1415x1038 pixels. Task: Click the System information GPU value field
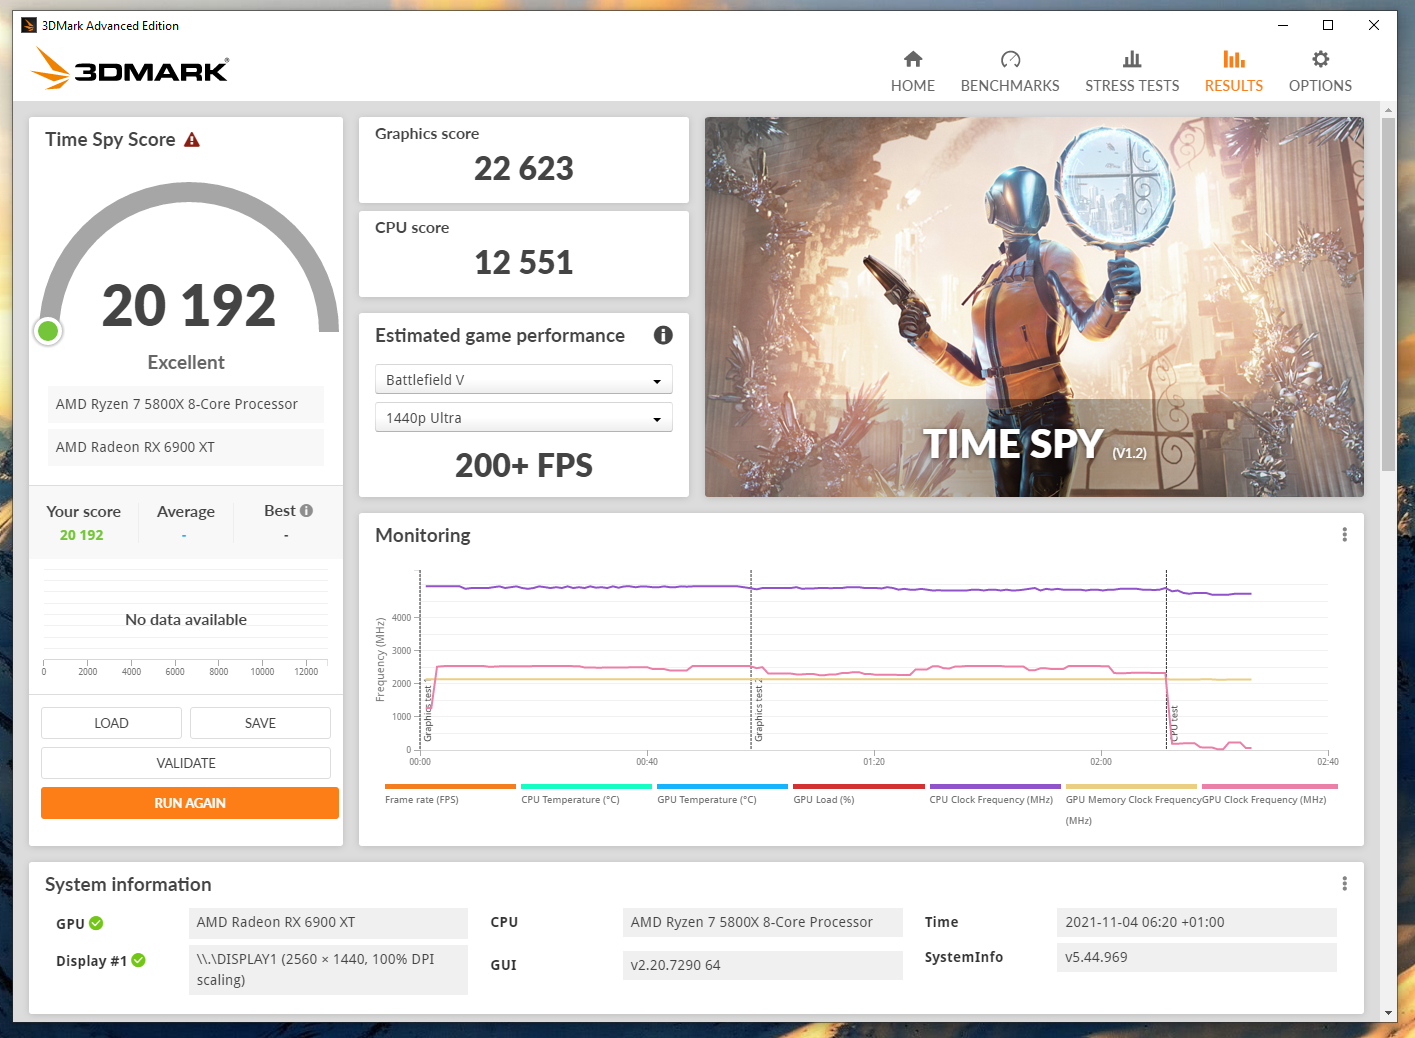328,922
